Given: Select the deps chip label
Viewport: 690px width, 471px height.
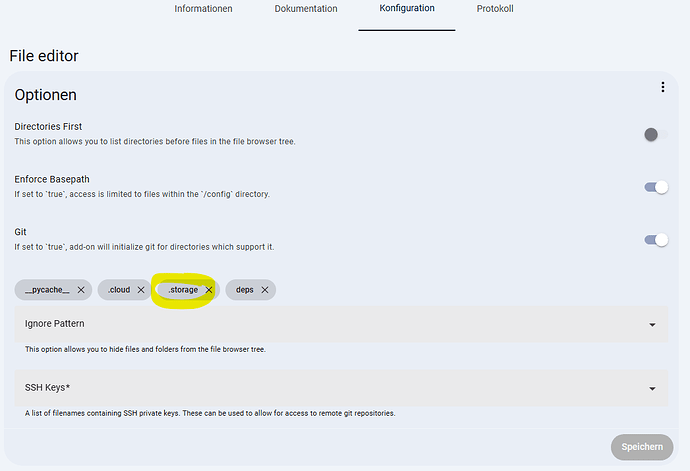Looking at the screenshot, I should click(245, 290).
